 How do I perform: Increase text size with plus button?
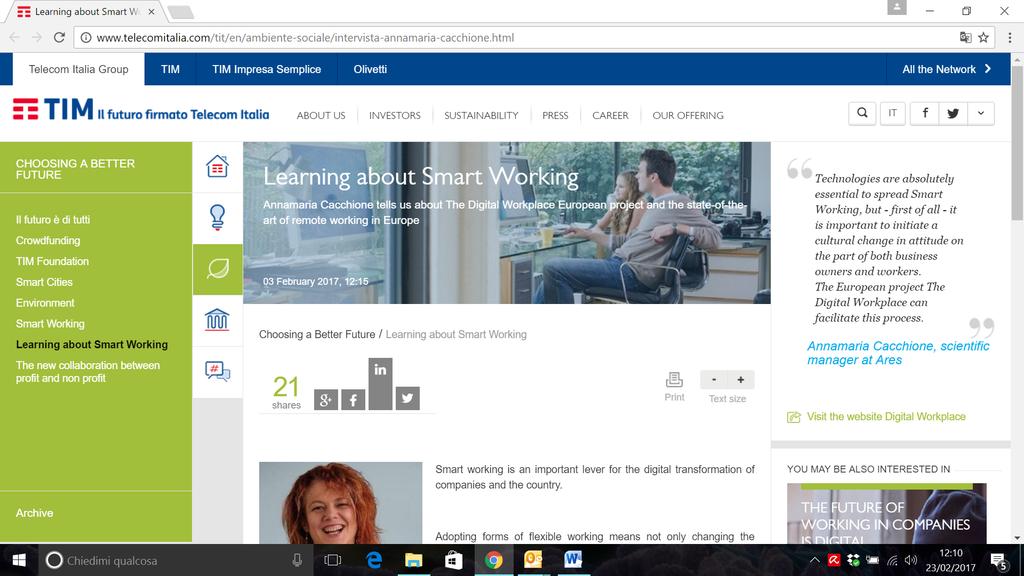[x=741, y=379]
